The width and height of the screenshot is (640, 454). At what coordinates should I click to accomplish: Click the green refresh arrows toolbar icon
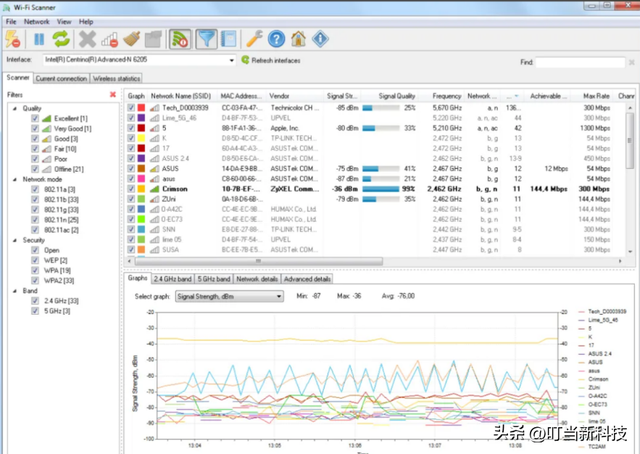click(x=62, y=39)
